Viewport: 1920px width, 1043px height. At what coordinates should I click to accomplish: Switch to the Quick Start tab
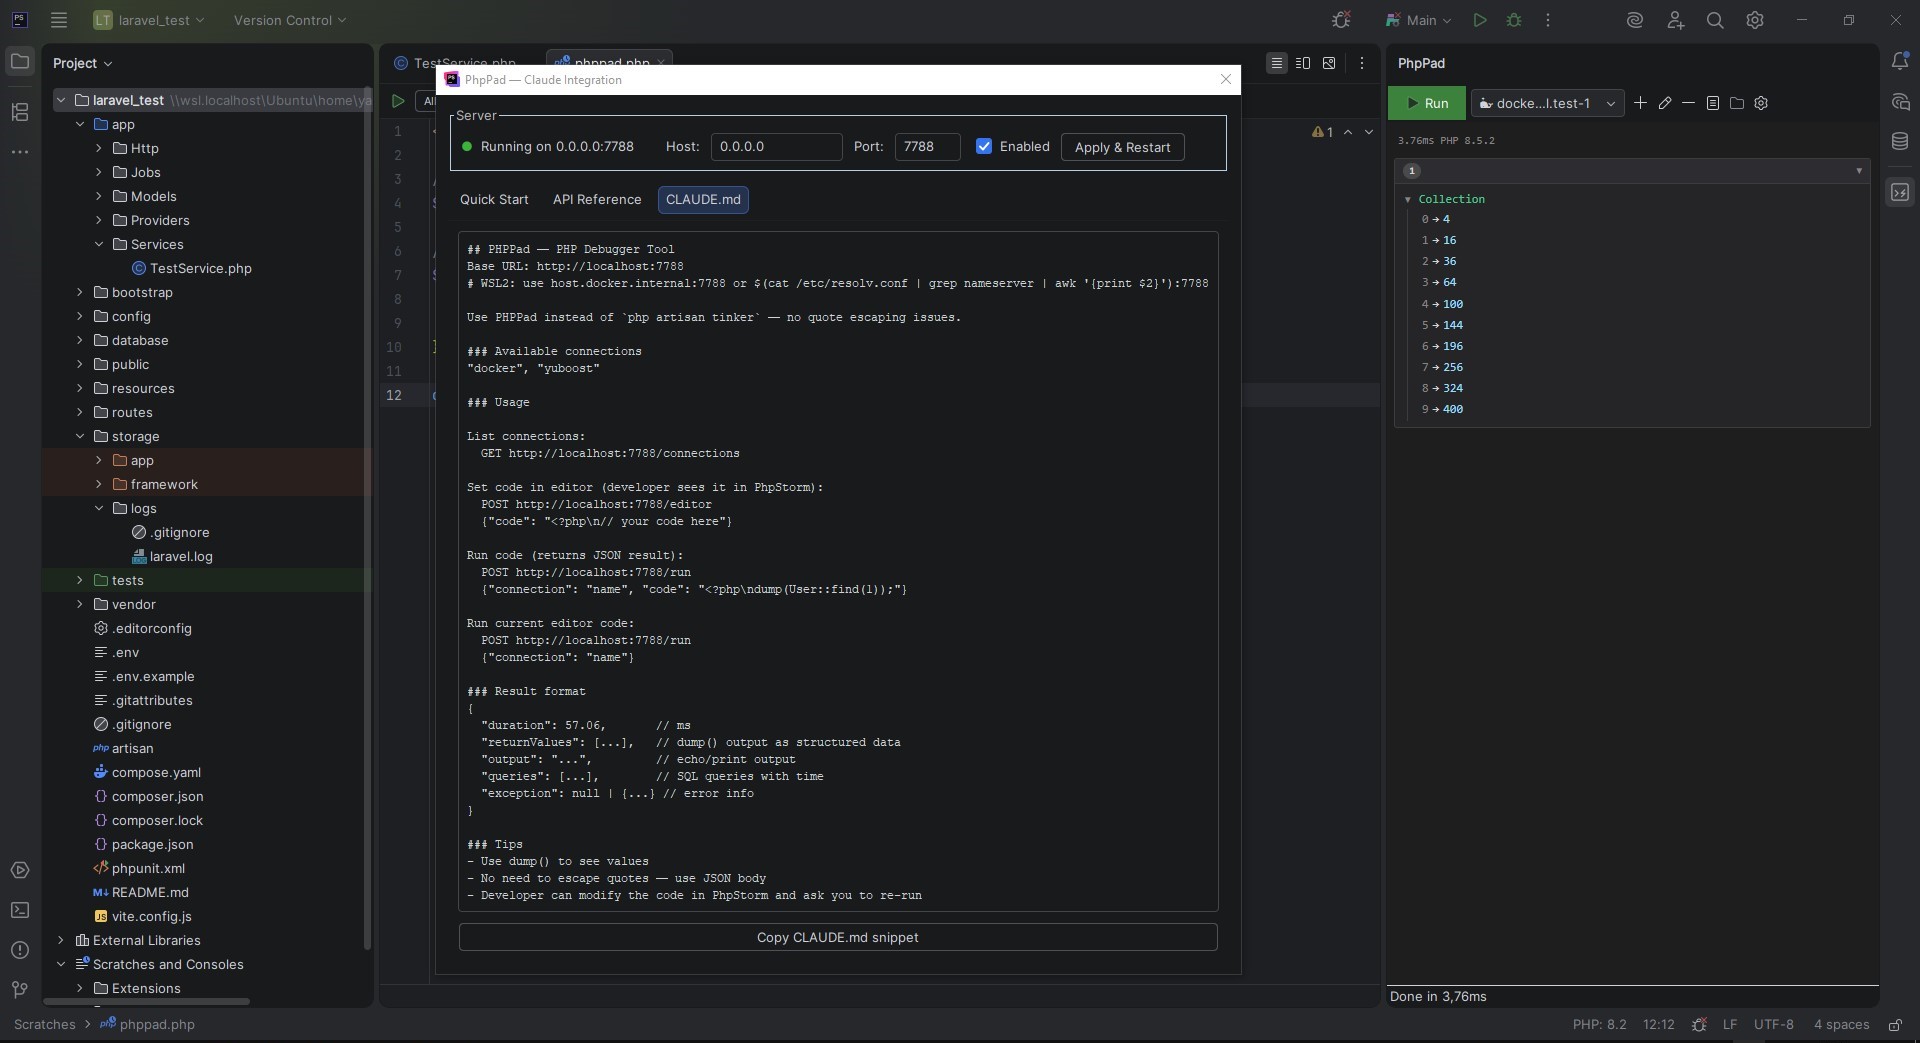(x=494, y=199)
